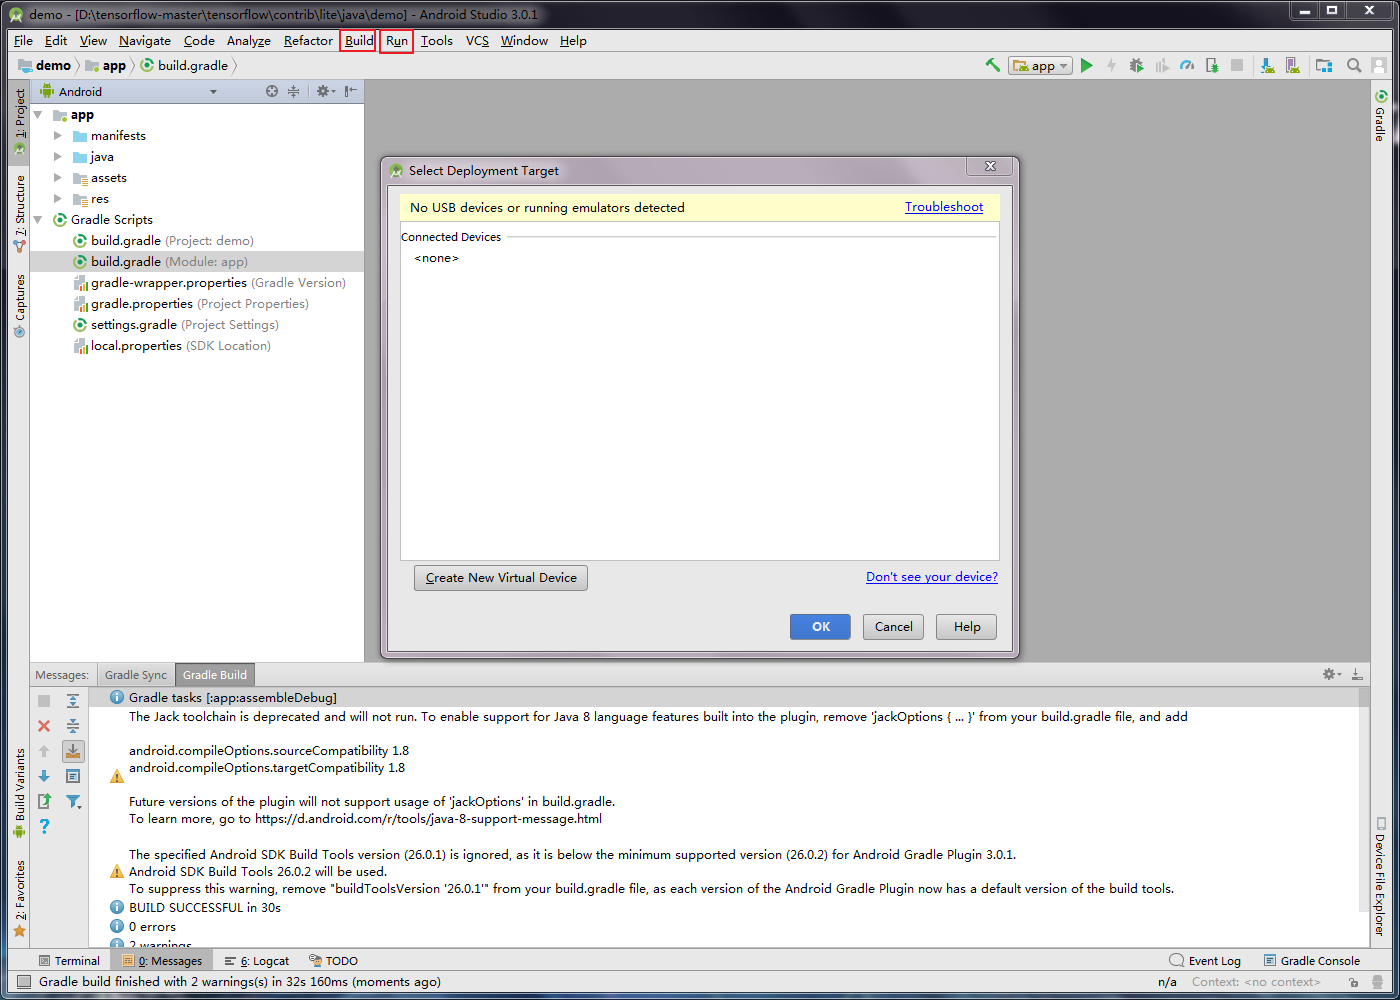Toggle the Device File Explorer side tab

click(1380, 876)
